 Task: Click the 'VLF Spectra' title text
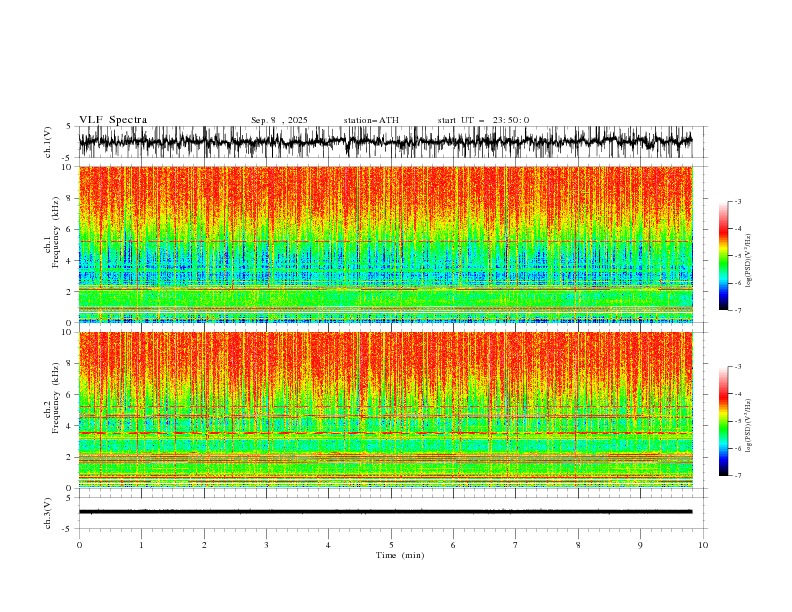coord(113,120)
